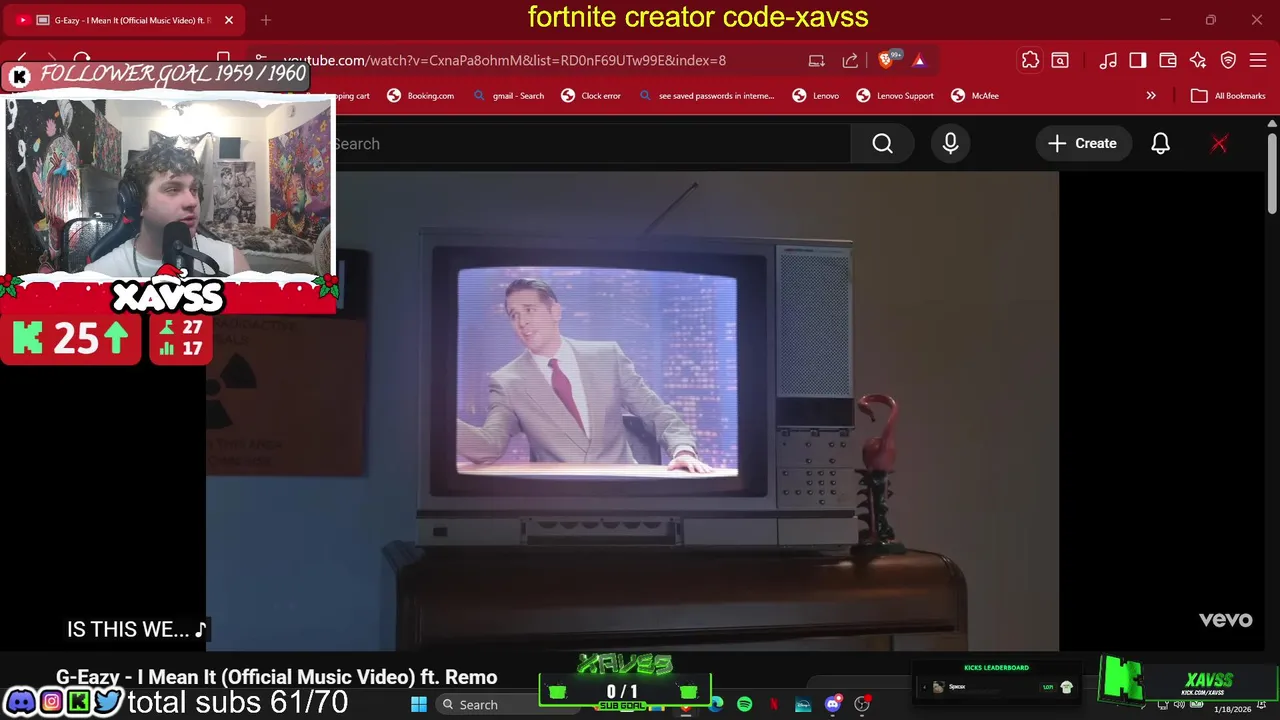
Task: Open the YouTube notifications bell
Action: pos(1160,144)
